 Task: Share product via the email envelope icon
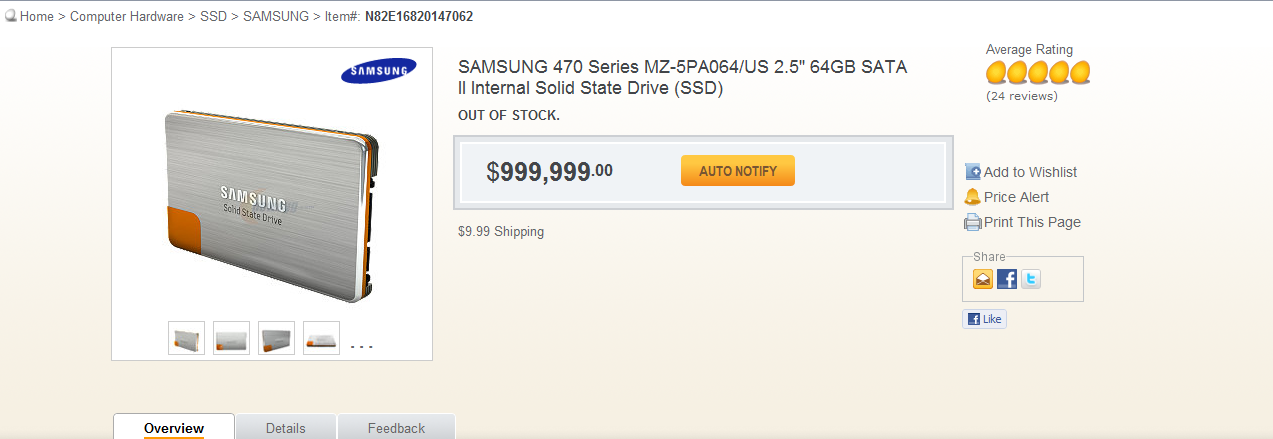click(983, 279)
